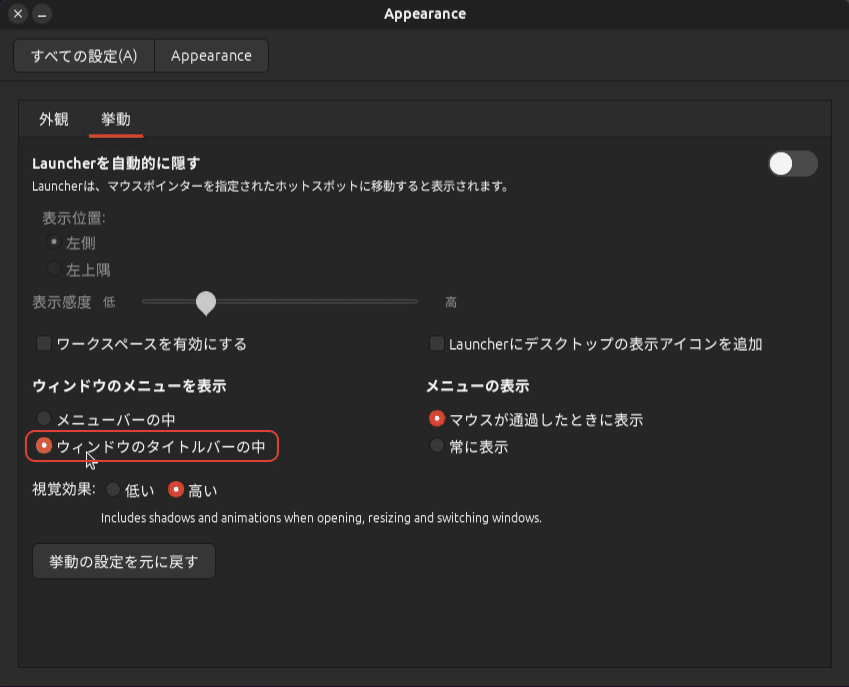Click the 挙動の設定を元に戻す reset button
This screenshot has height=687, width=849.
click(123, 561)
